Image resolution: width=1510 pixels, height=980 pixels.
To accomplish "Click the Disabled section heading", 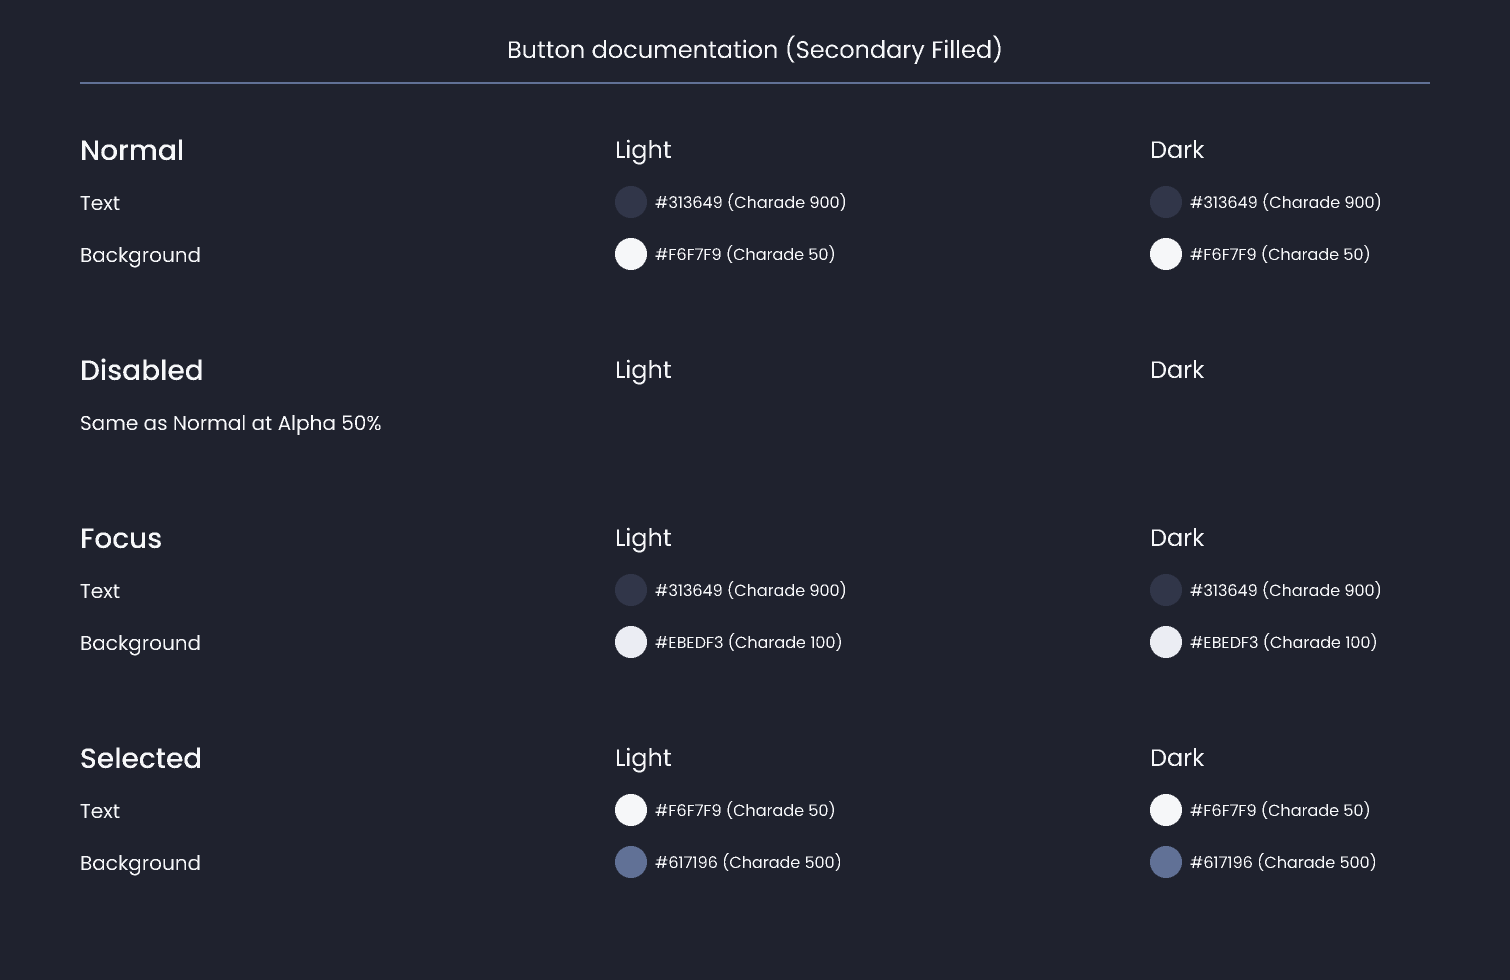I will click(x=141, y=371).
